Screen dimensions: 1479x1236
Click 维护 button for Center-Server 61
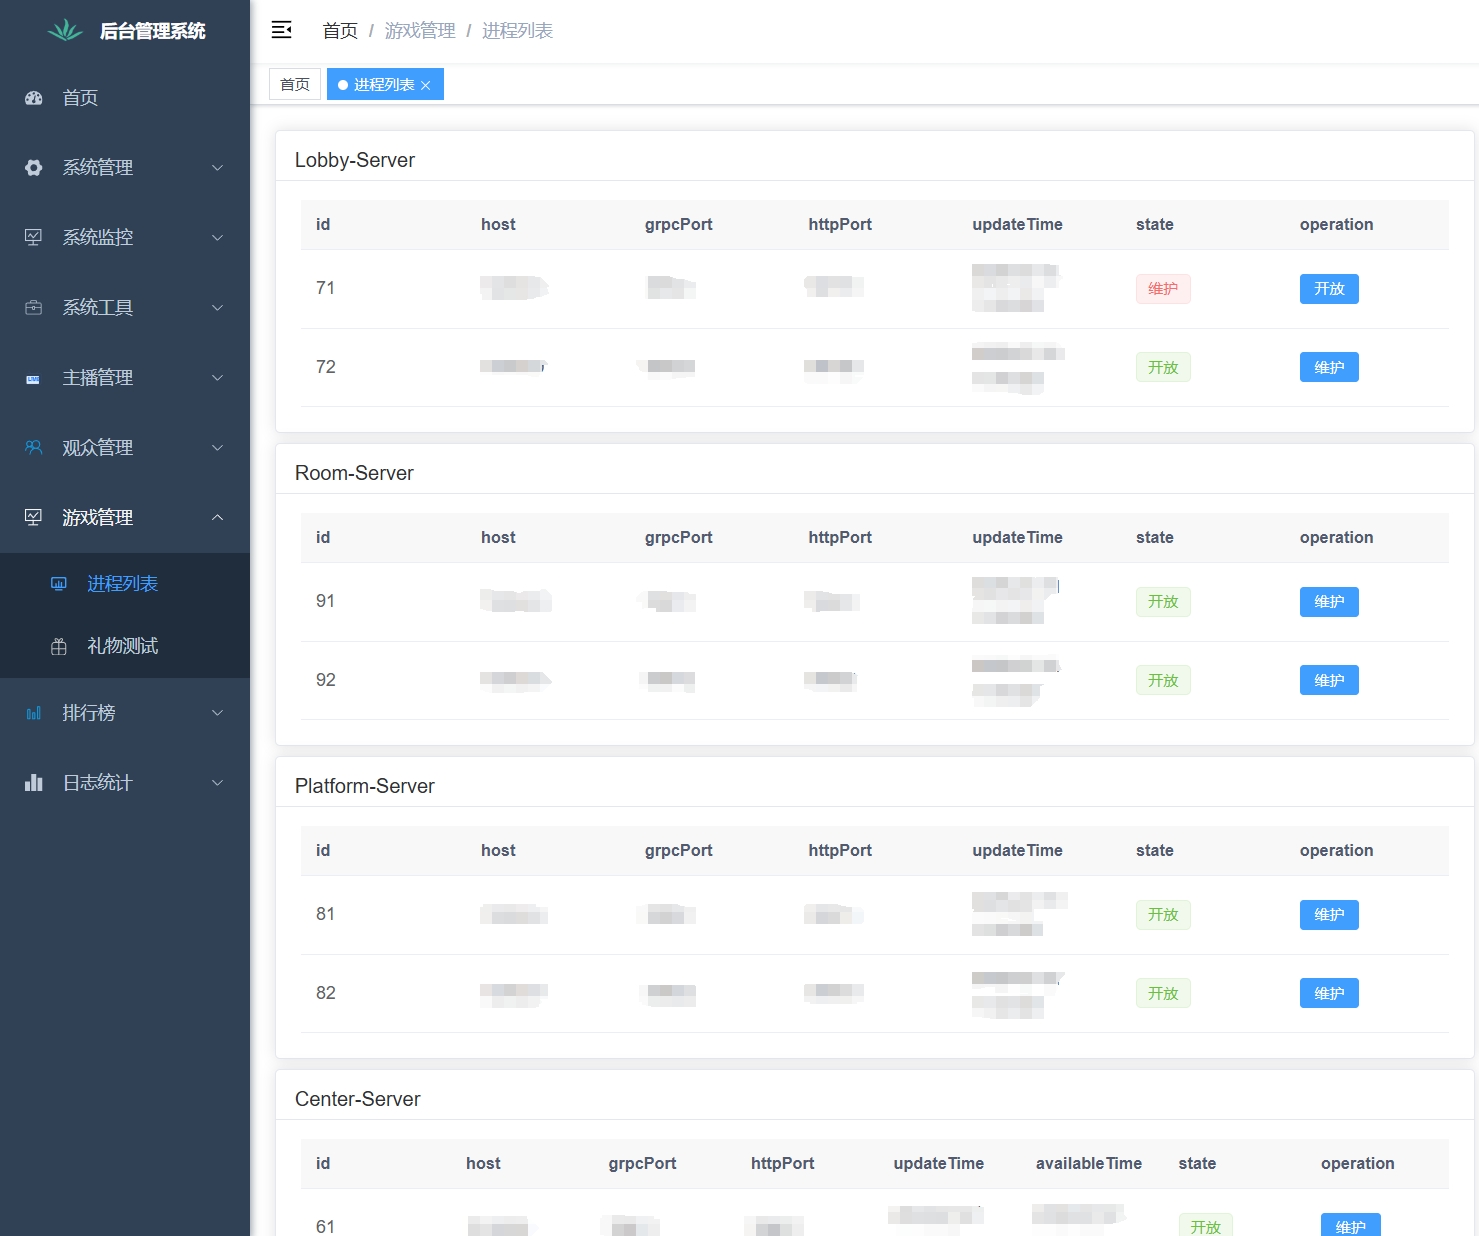(1350, 1225)
